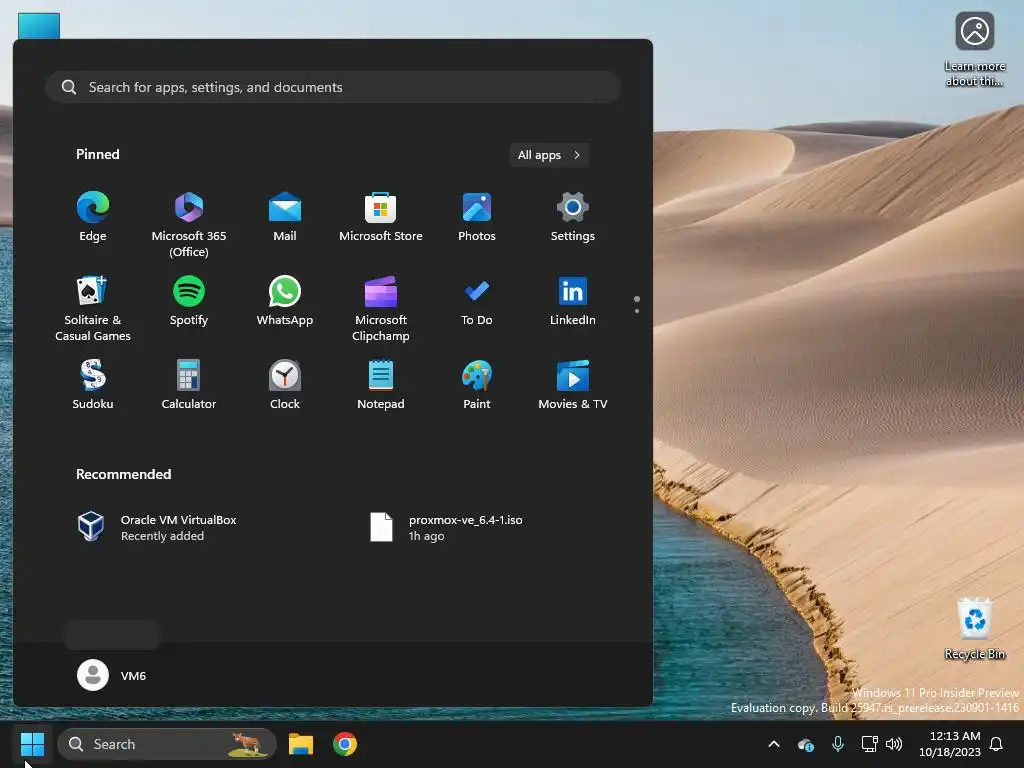Viewport: 1024px width, 768px height.
Task: Open Microsoft Store
Action: (381, 218)
